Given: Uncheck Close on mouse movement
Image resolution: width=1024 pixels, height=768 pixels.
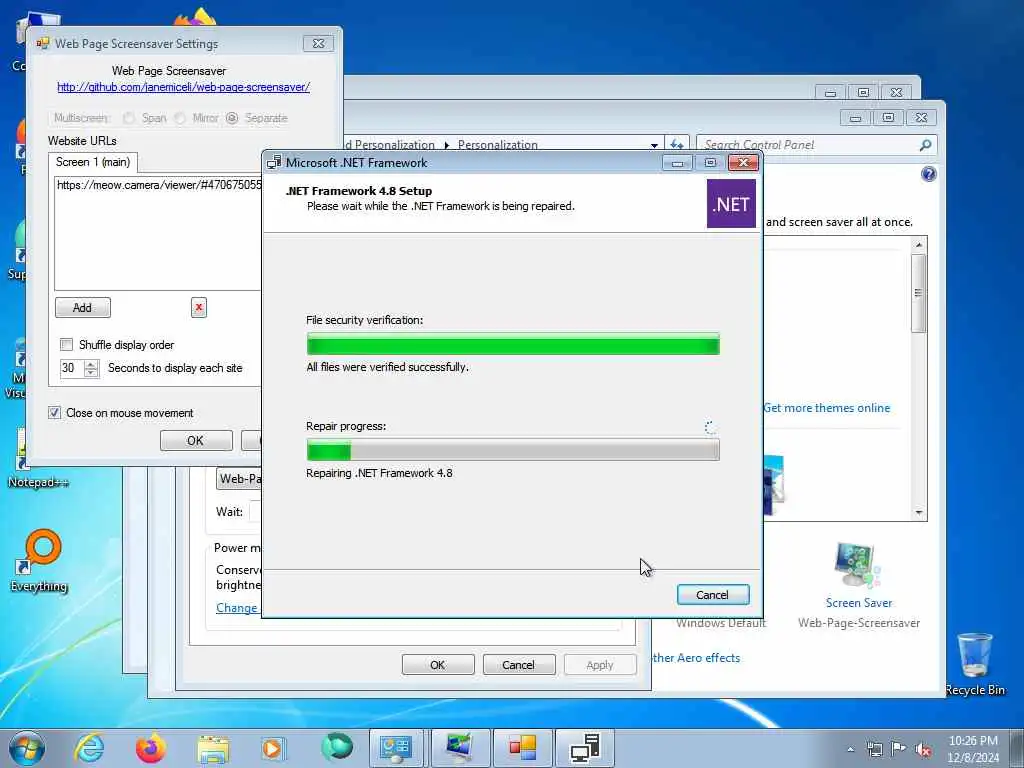Looking at the screenshot, I should pos(54,413).
